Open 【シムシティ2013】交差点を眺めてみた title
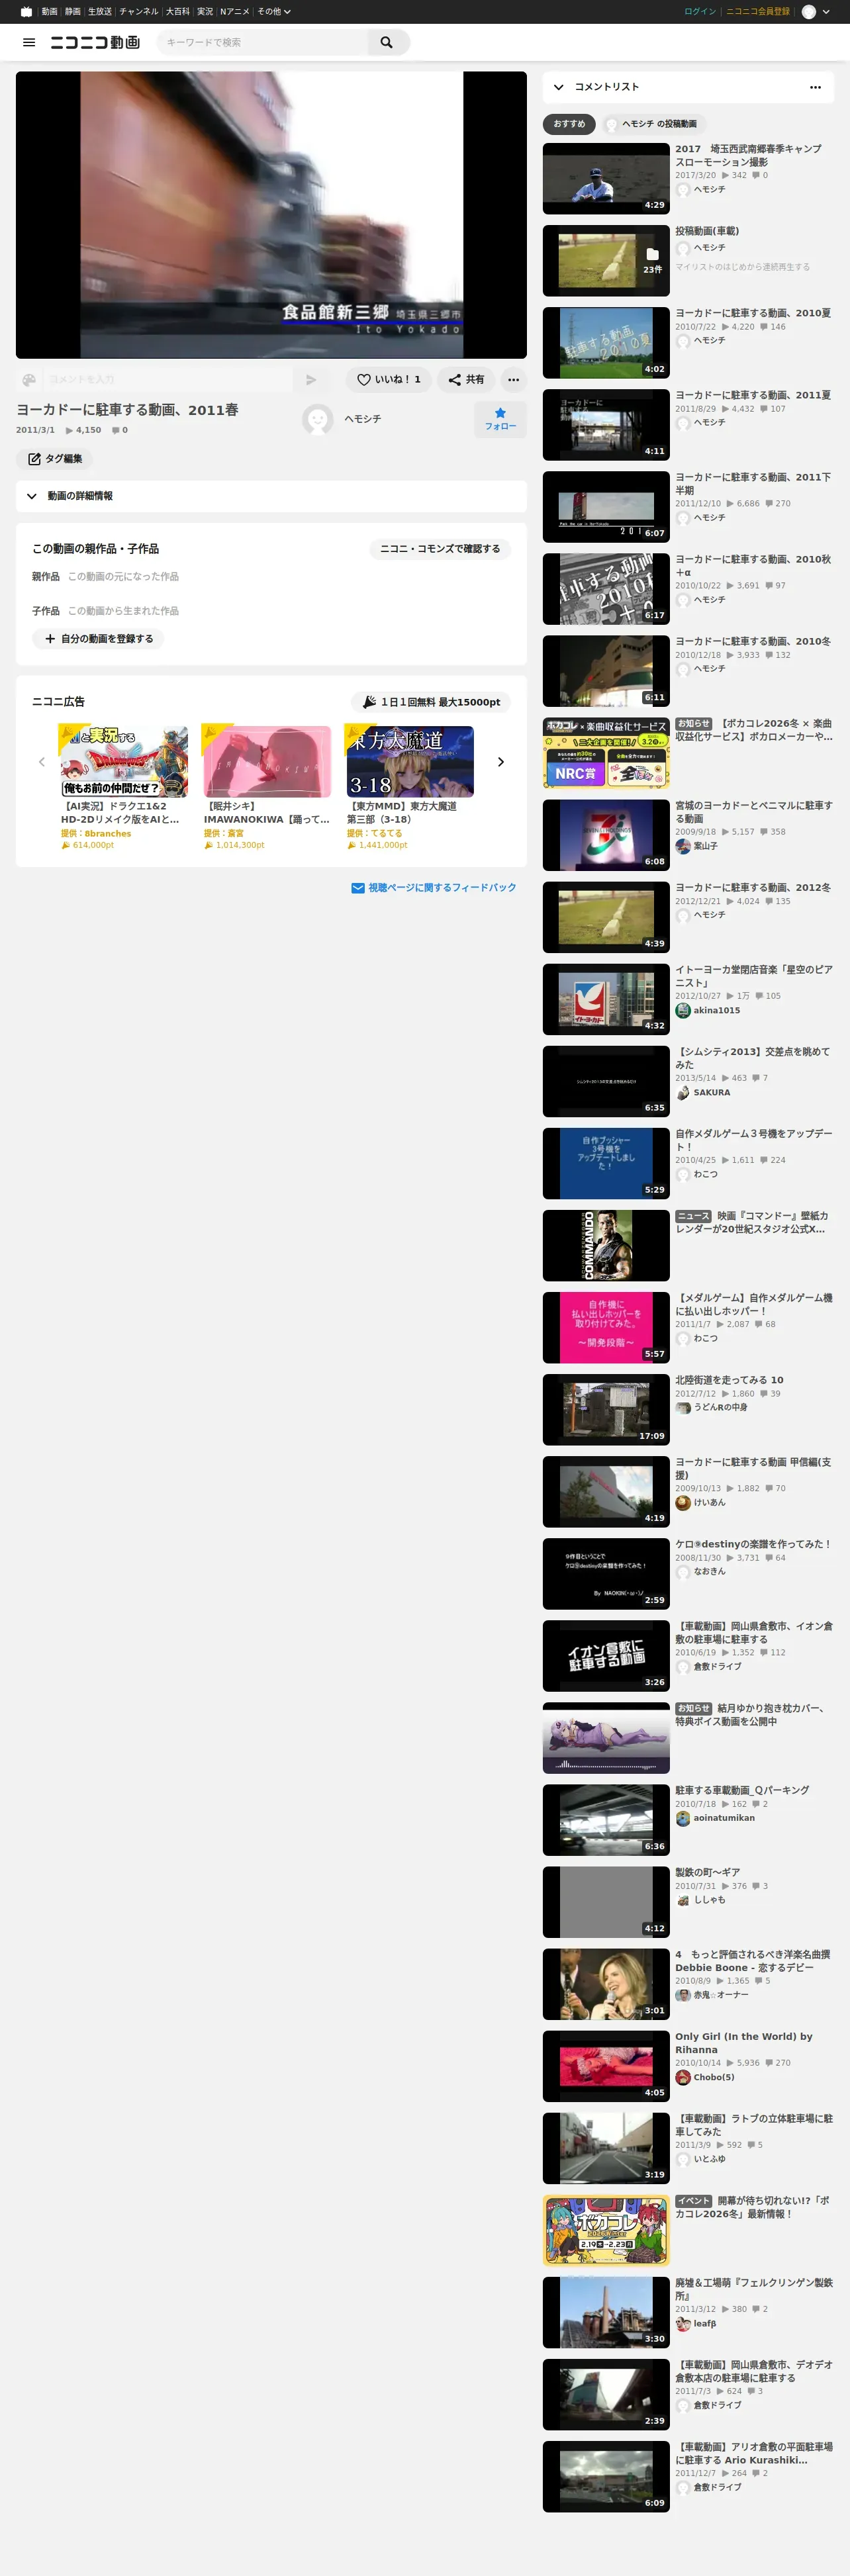 click(753, 1058)
